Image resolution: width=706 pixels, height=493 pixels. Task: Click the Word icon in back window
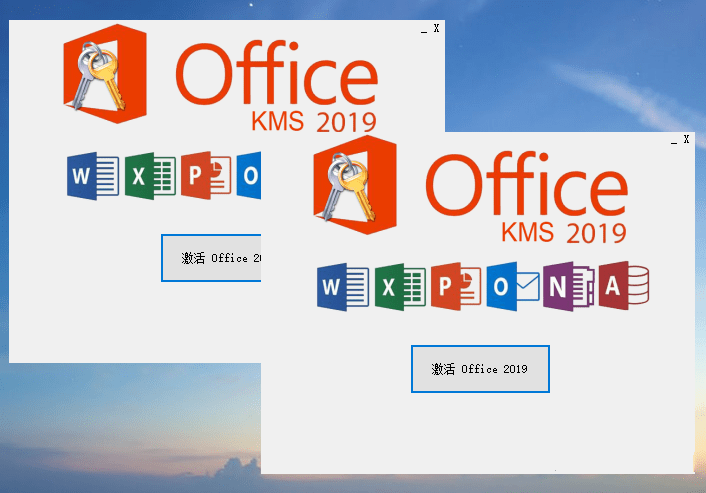click(93, 176)
